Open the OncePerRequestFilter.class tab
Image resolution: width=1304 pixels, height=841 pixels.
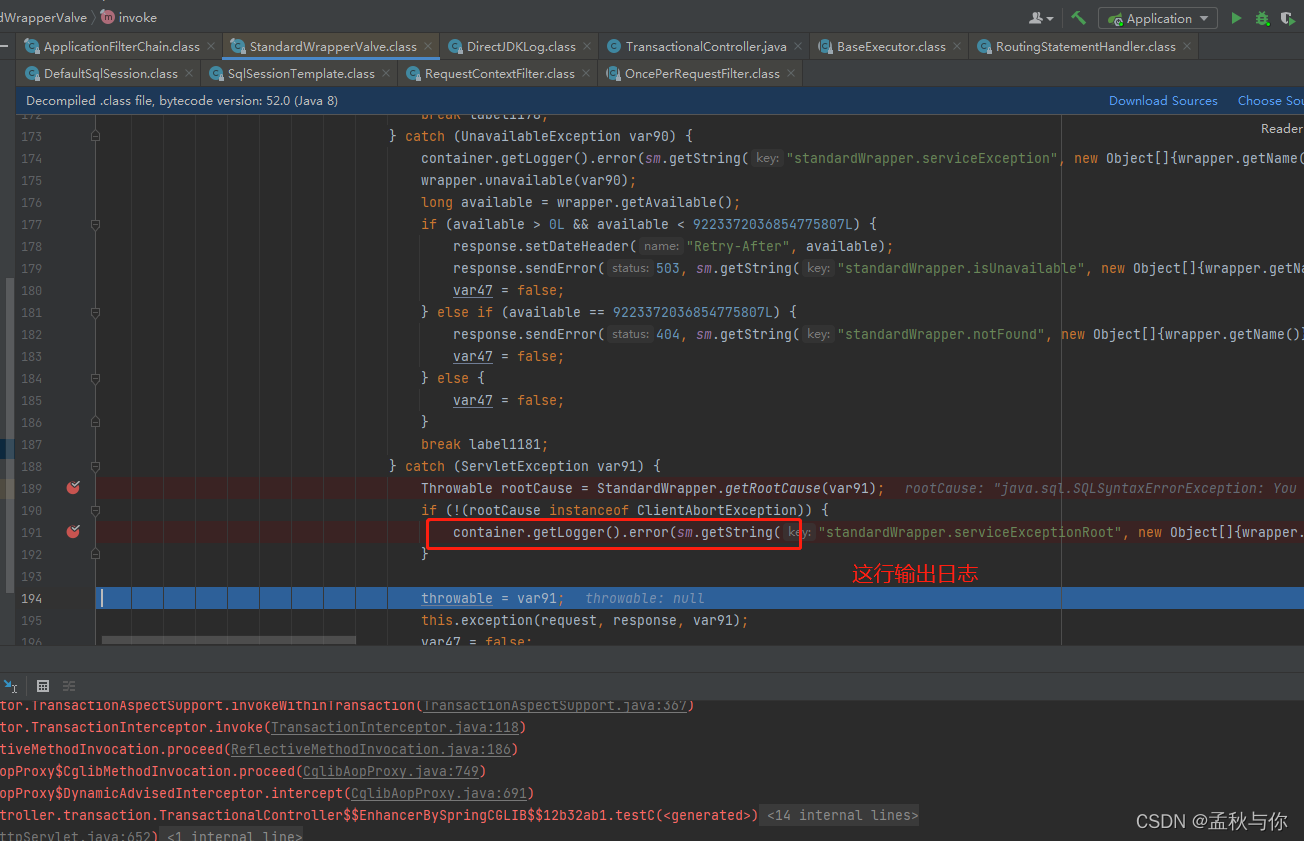(x=702, y=73)
